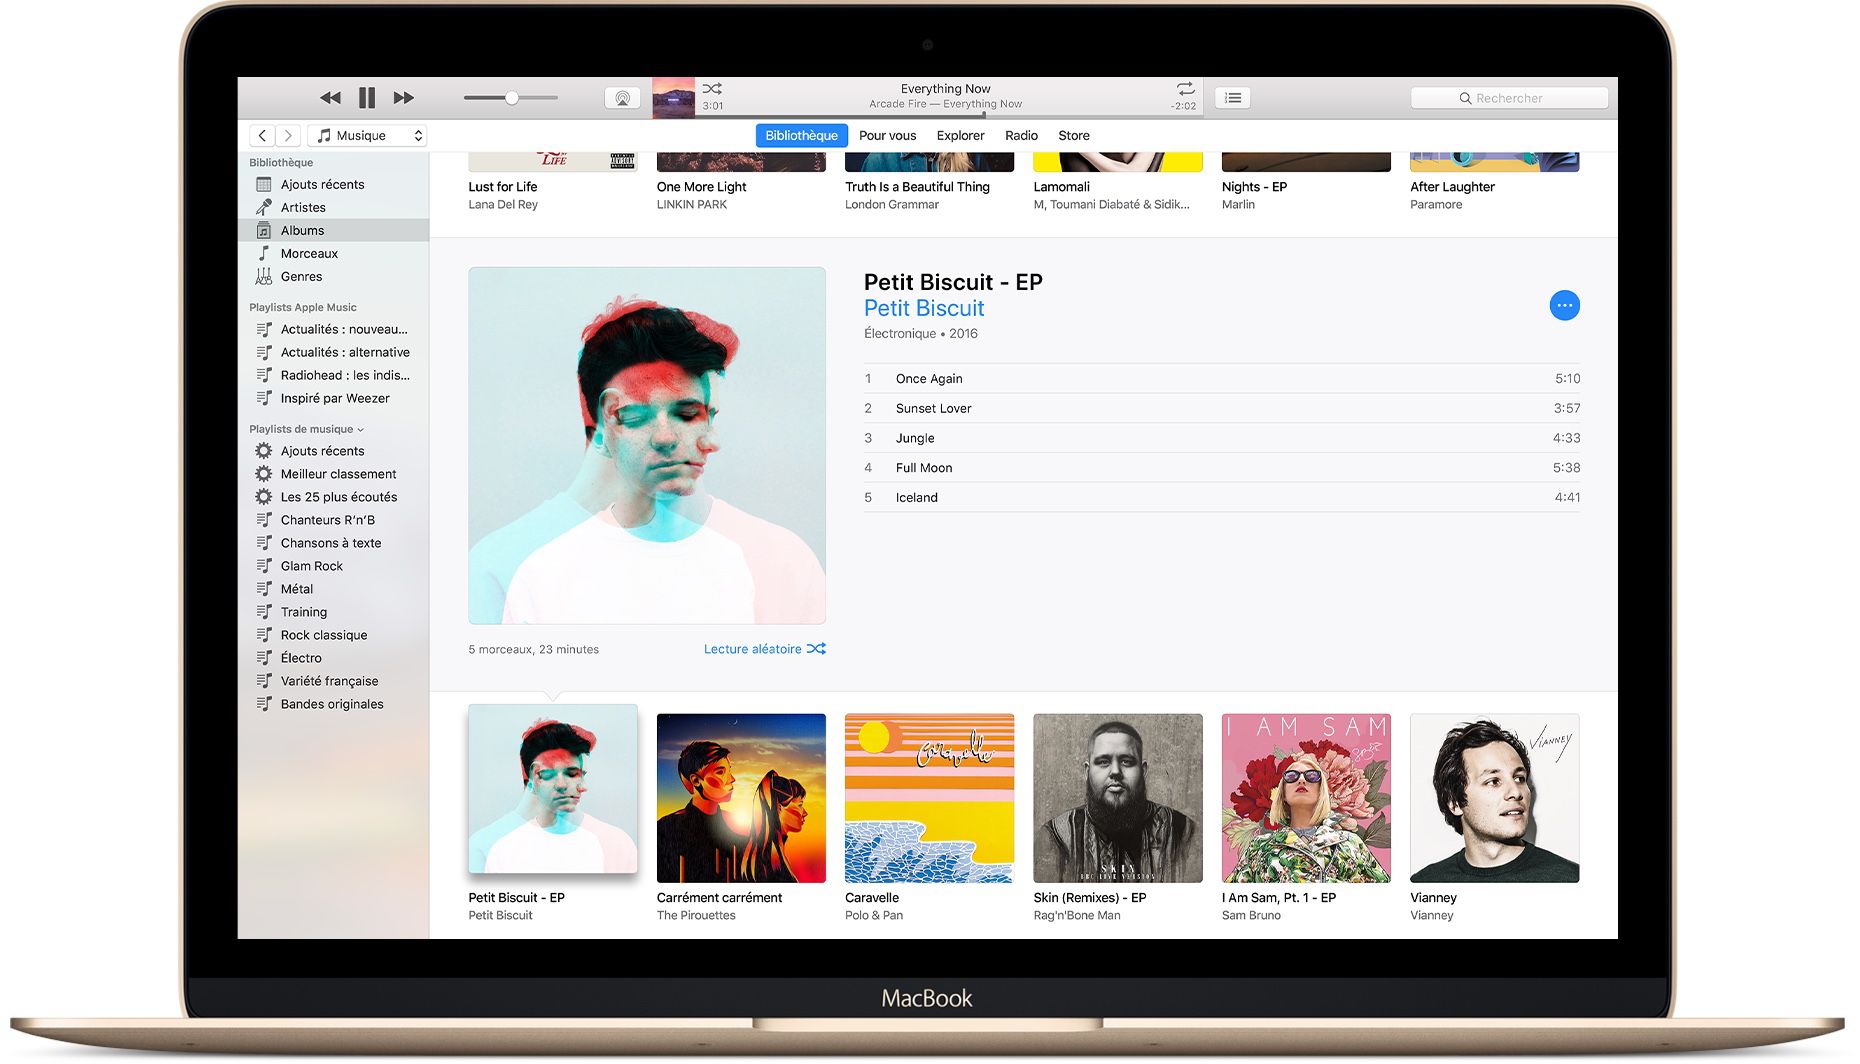This screenshot has height=1064, width=1860.
Task: Go forward with the right chevron
Action: [x=288, y=135]
